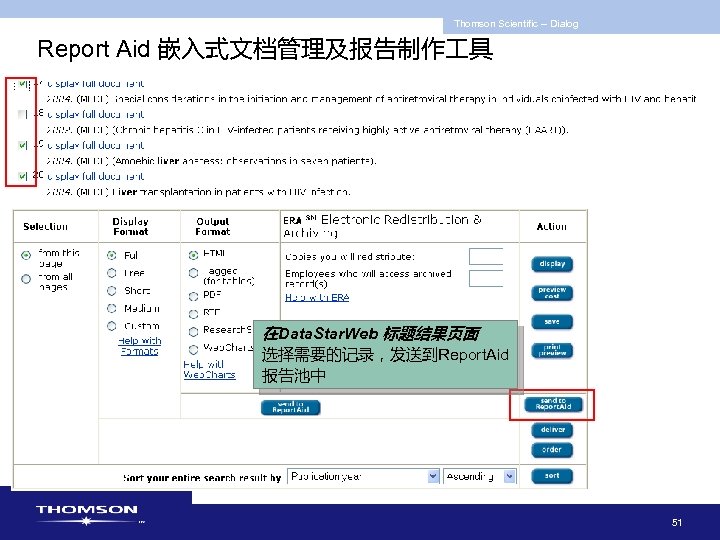Select Tagged (for tables) output radio
The height and width of the screenshot is (540, 720).
[x=193, y=273]
